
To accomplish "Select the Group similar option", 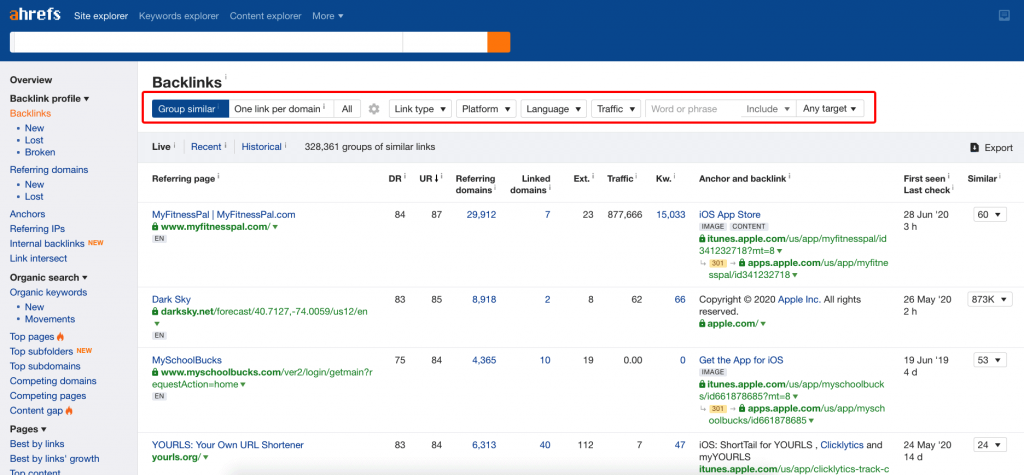I will coord(190,109).
